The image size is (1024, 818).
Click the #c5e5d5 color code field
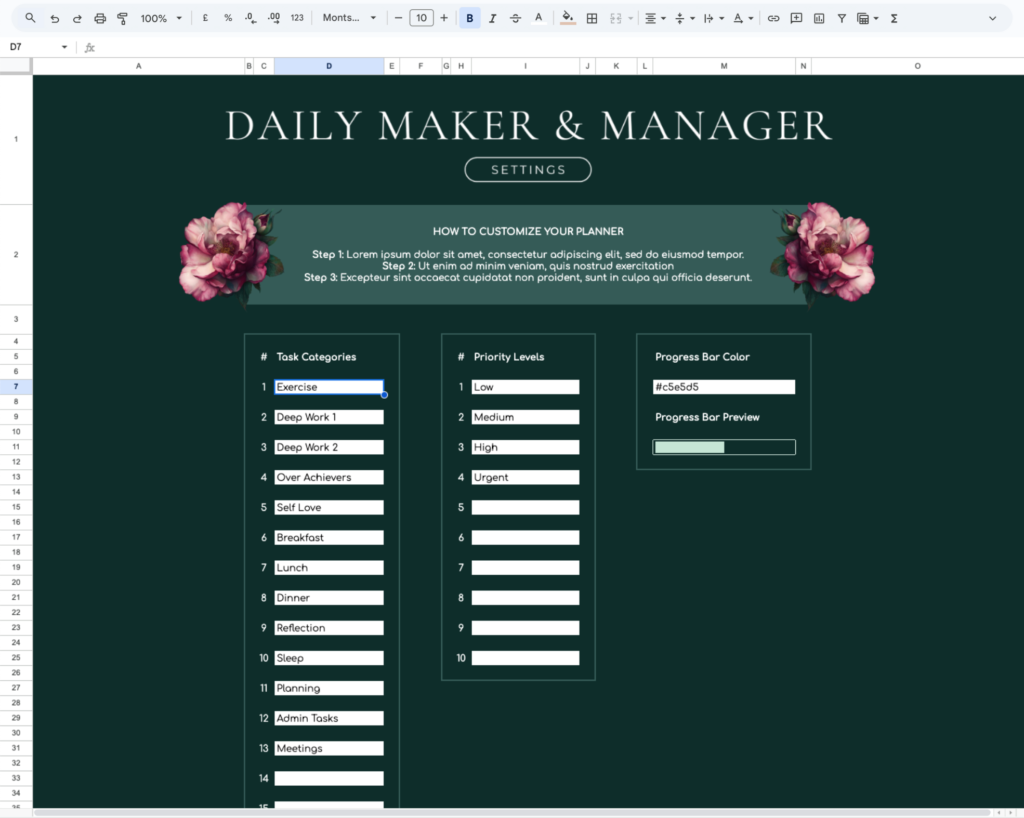[724, 386]
